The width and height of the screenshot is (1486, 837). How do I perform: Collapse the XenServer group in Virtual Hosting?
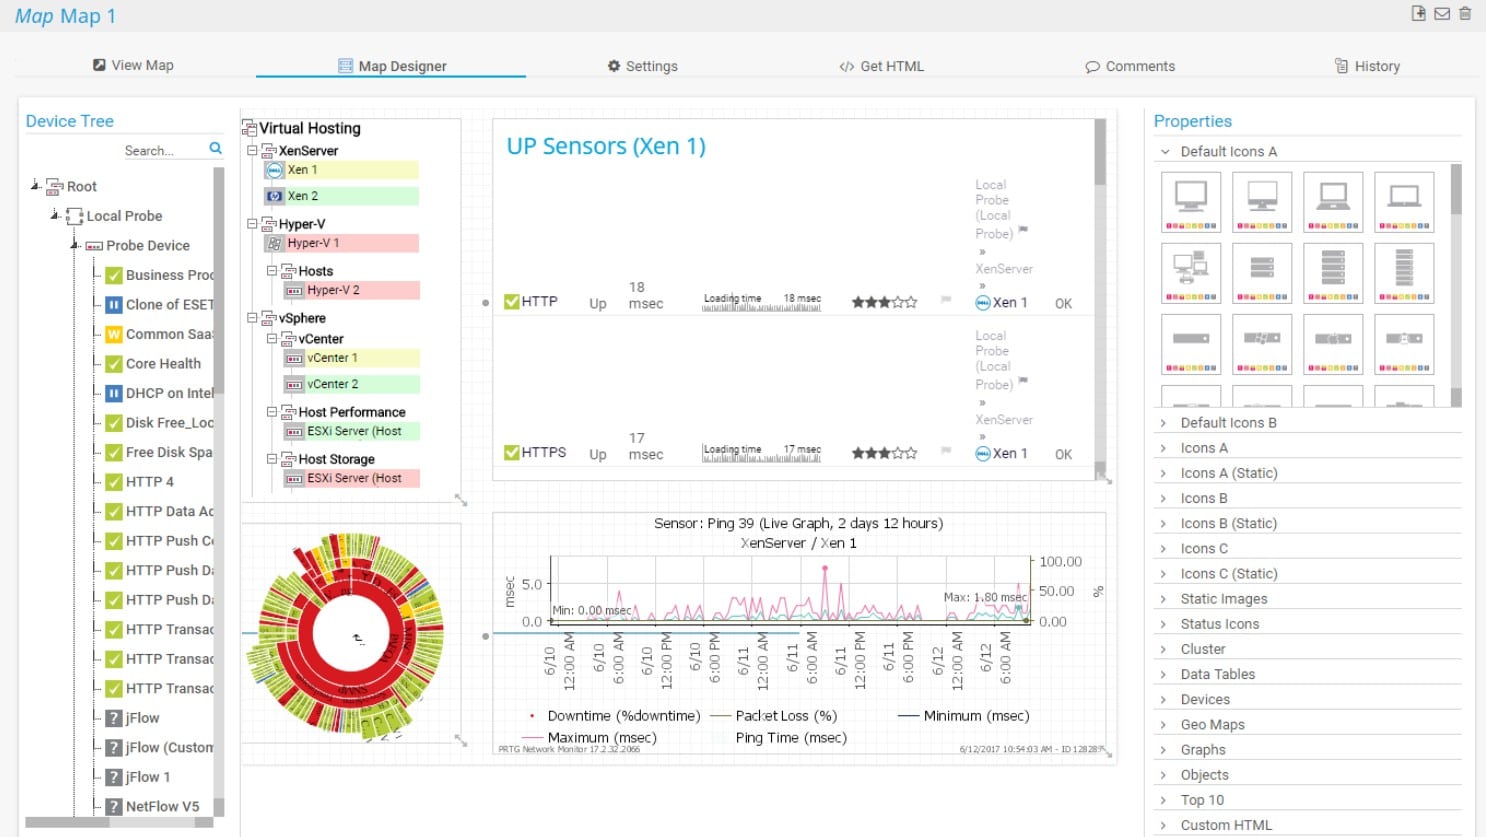[252, 151]
